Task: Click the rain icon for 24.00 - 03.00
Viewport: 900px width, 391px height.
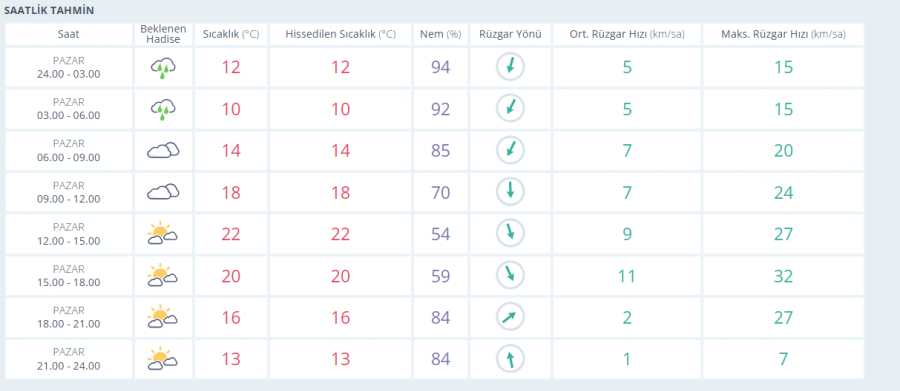Action: tap(163, 68)
